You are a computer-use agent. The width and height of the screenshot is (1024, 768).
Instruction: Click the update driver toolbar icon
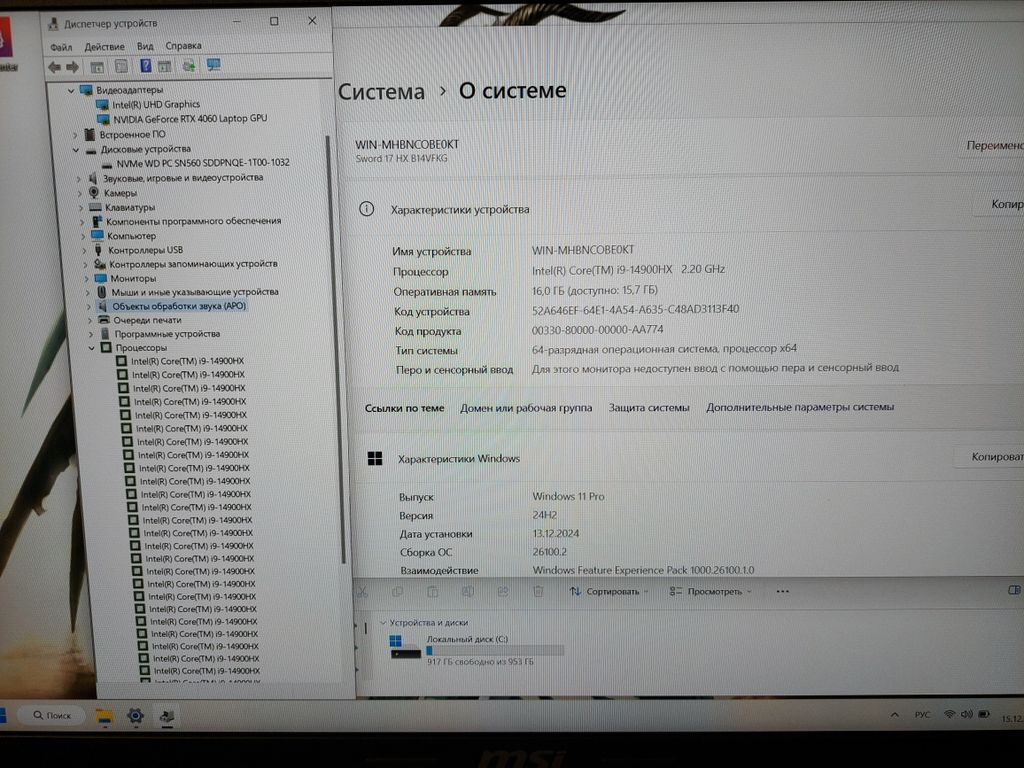tap(188, 66)
